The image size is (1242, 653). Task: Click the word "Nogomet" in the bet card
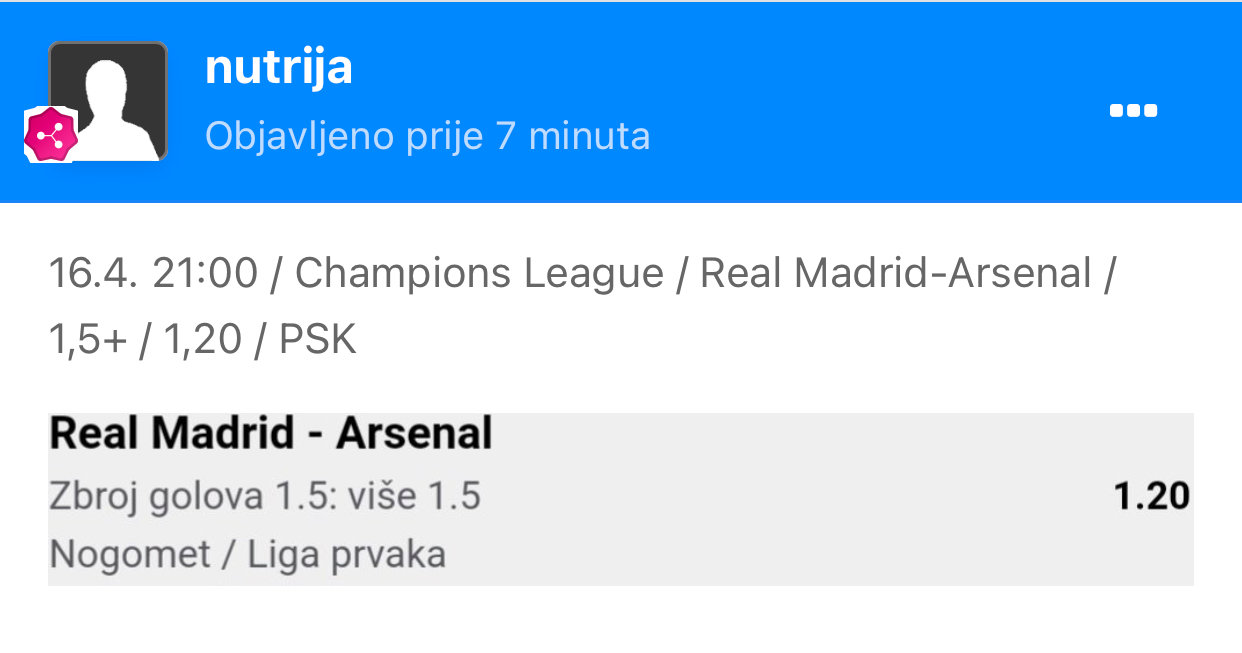tap(130, 553)
